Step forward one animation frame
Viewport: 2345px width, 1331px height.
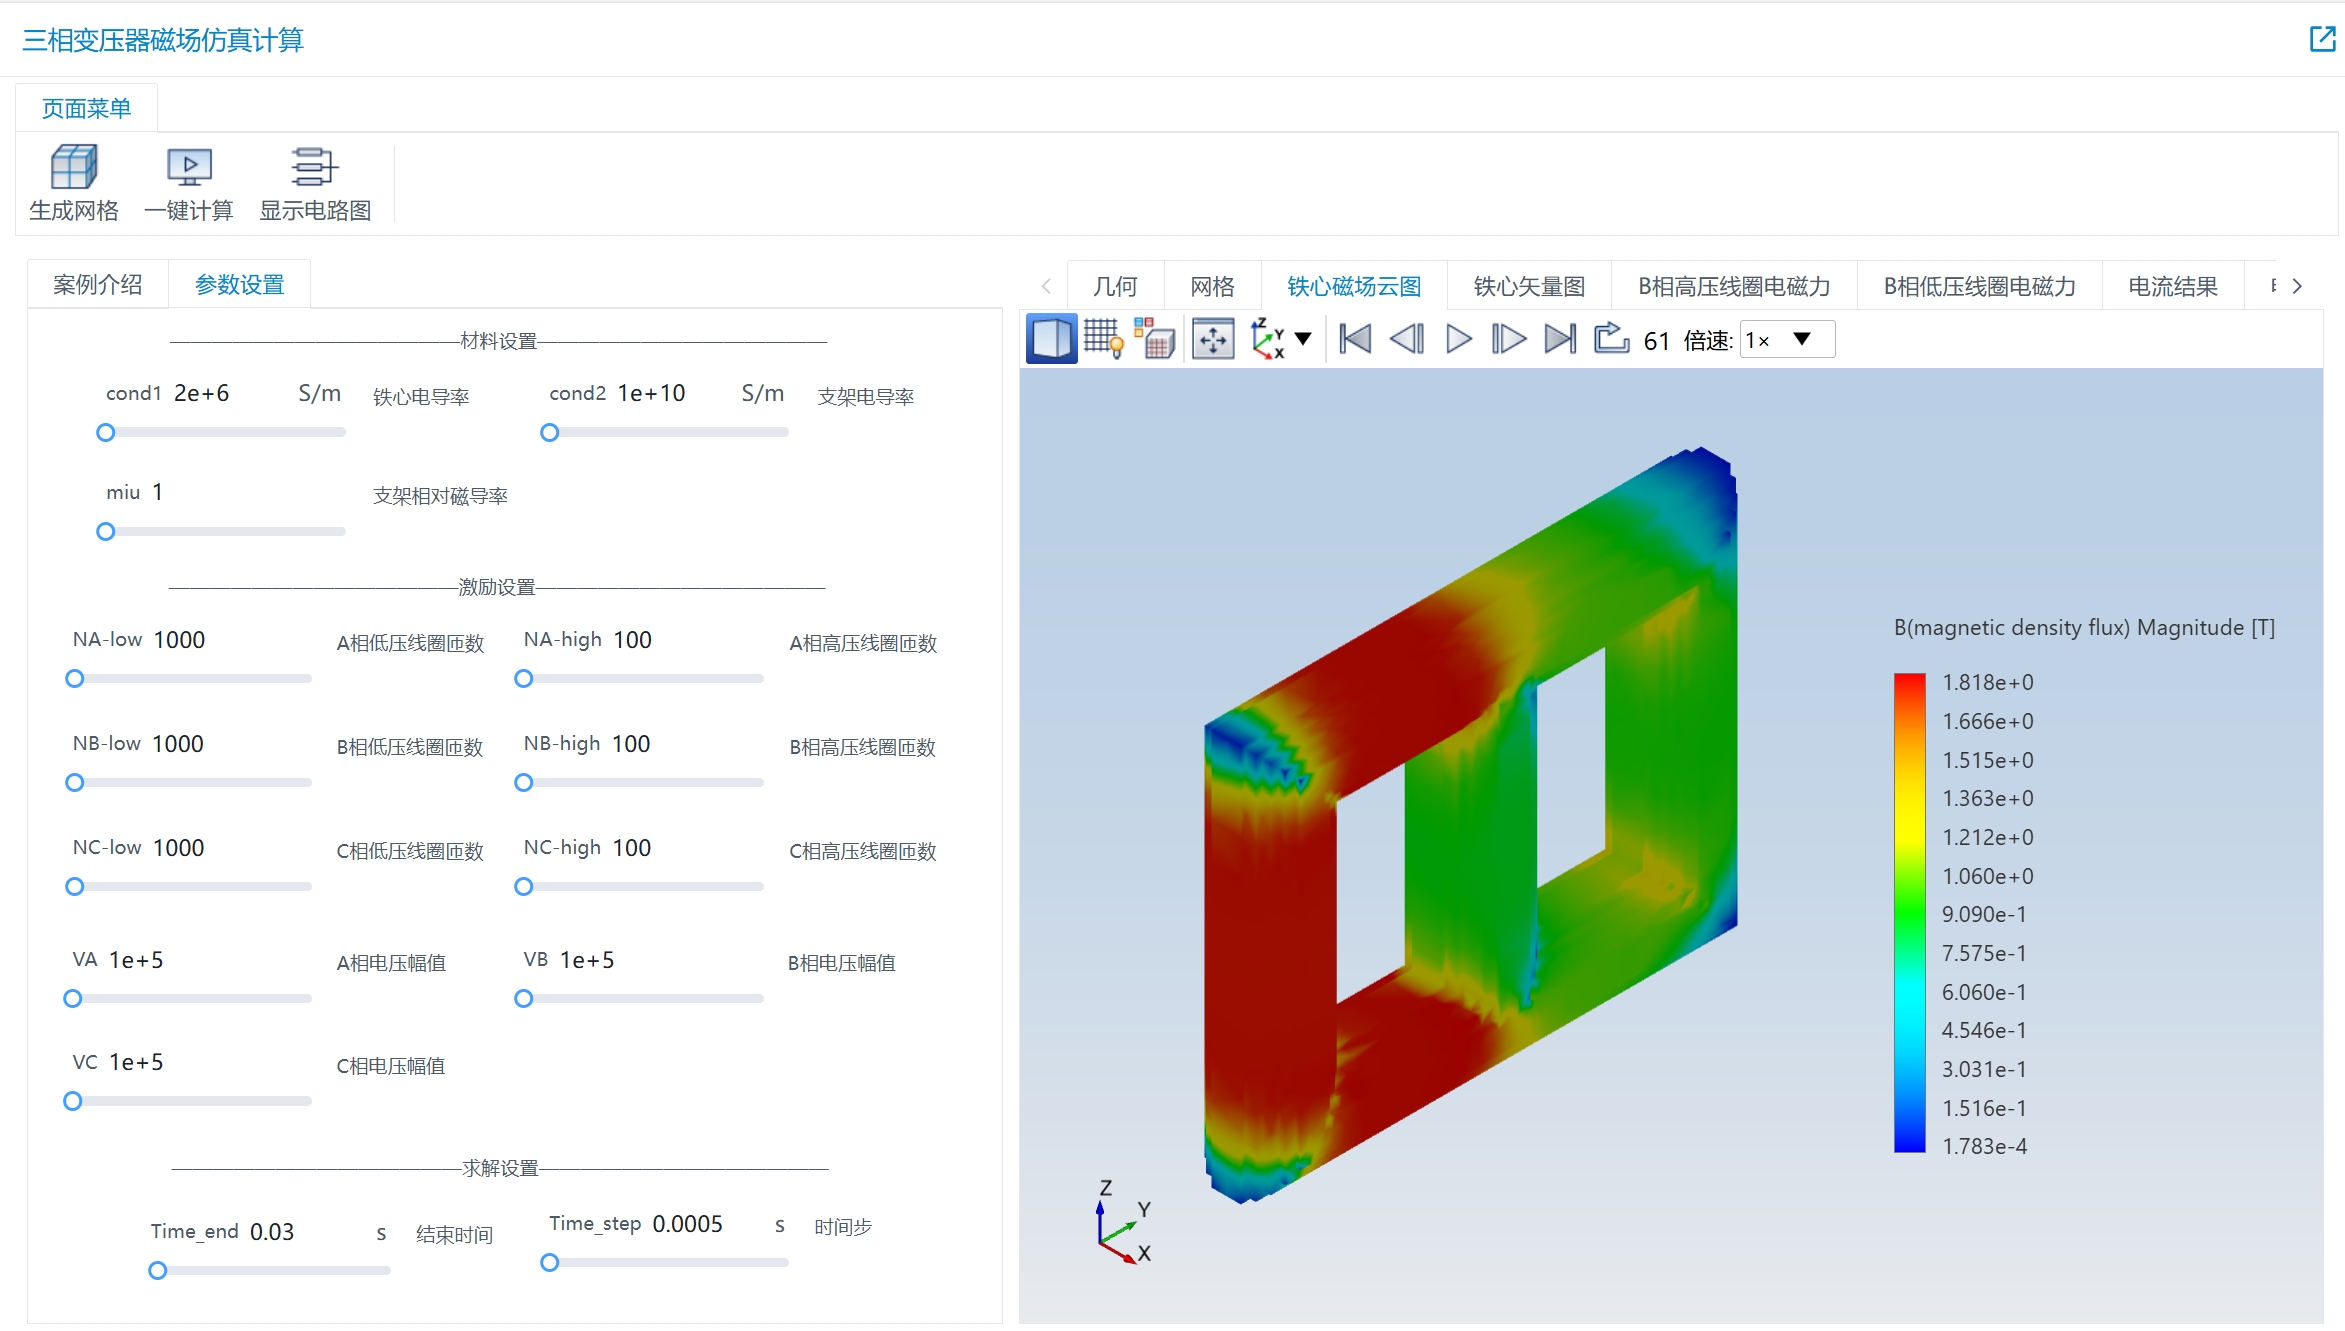click(1509, 339)
